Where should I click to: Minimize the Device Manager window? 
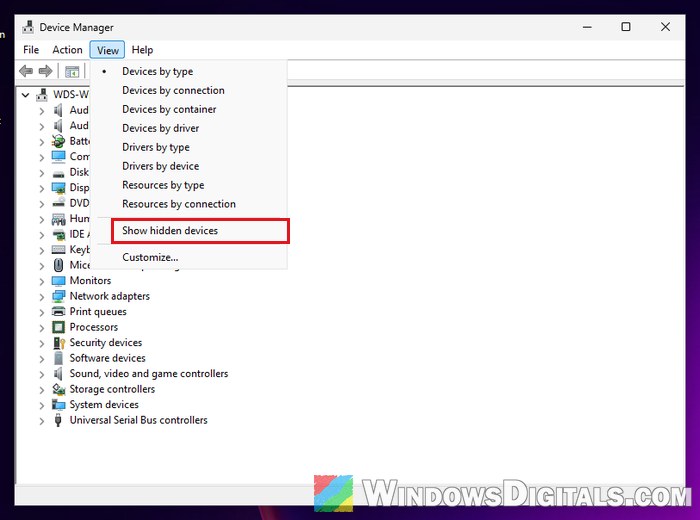(587, 27)
